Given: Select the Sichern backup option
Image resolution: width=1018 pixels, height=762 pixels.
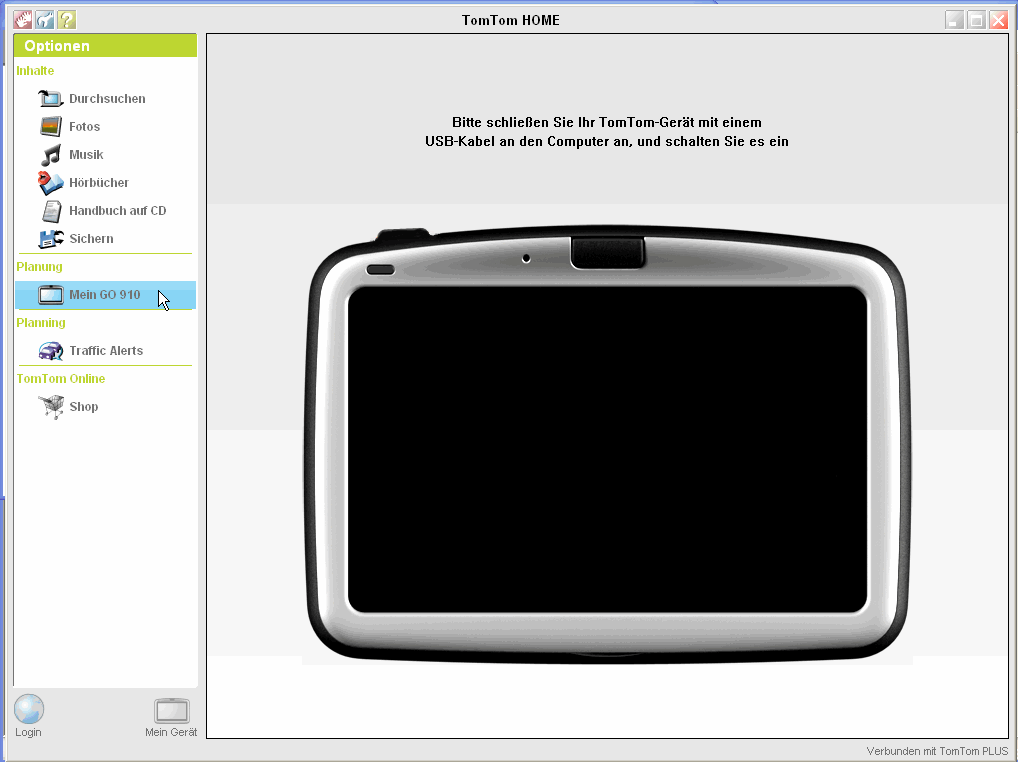Looking at the screenshot, I should (x=90, y=239).
